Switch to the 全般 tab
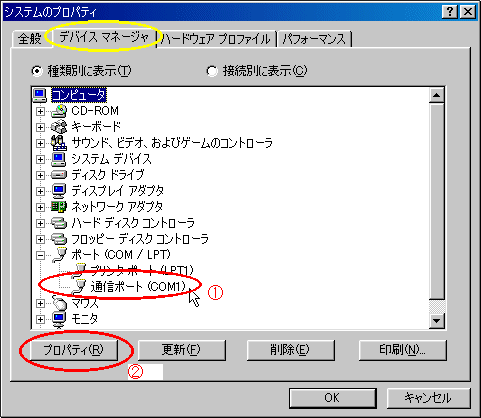Screen dimensions: 481x418 pos(30,39)
